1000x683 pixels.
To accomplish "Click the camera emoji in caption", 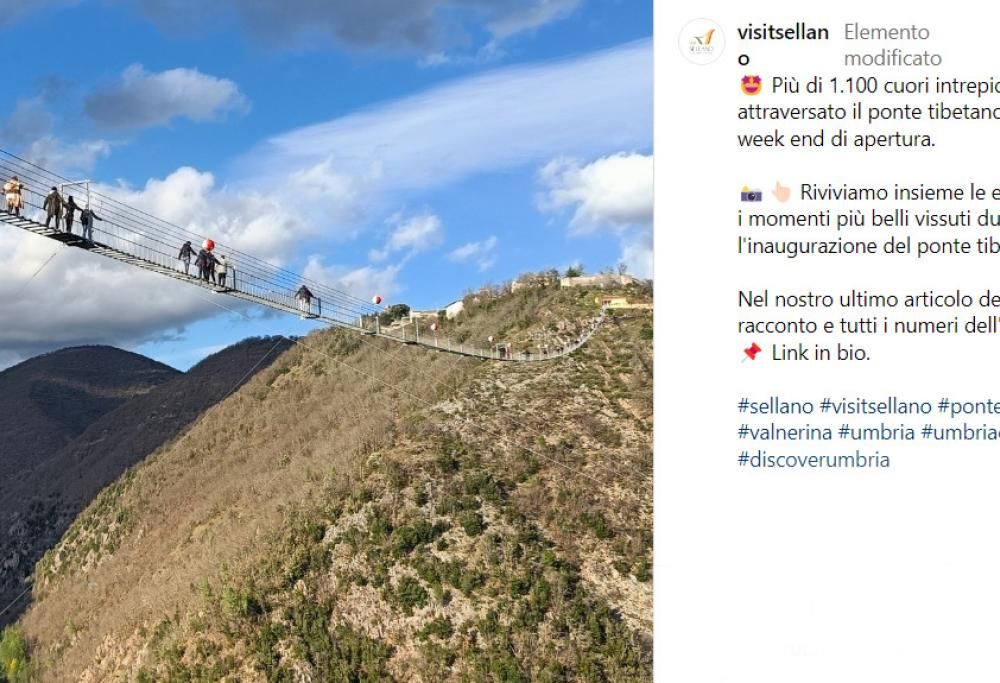I will coord(751,193).
